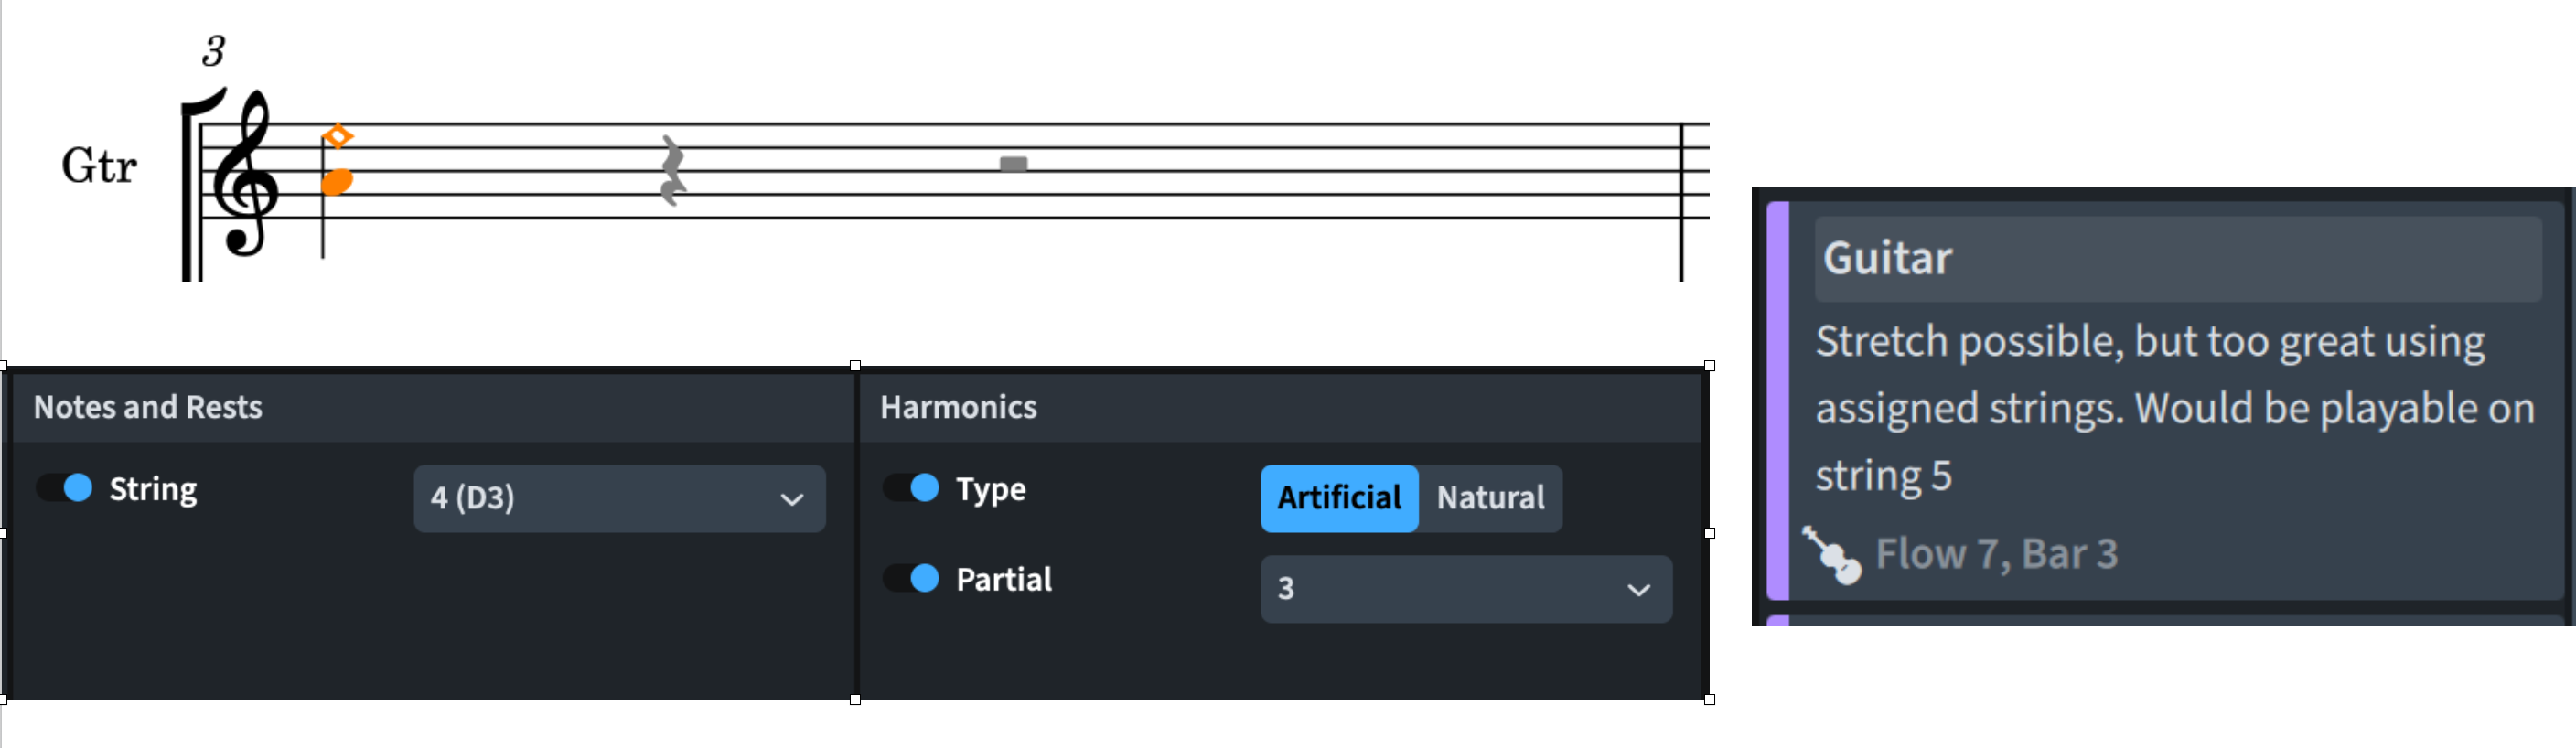This screenshot has height=748, width=2576.
Task: Disable the harmonics Type switch
Action: pyautogui.click(x=912, y=488)
